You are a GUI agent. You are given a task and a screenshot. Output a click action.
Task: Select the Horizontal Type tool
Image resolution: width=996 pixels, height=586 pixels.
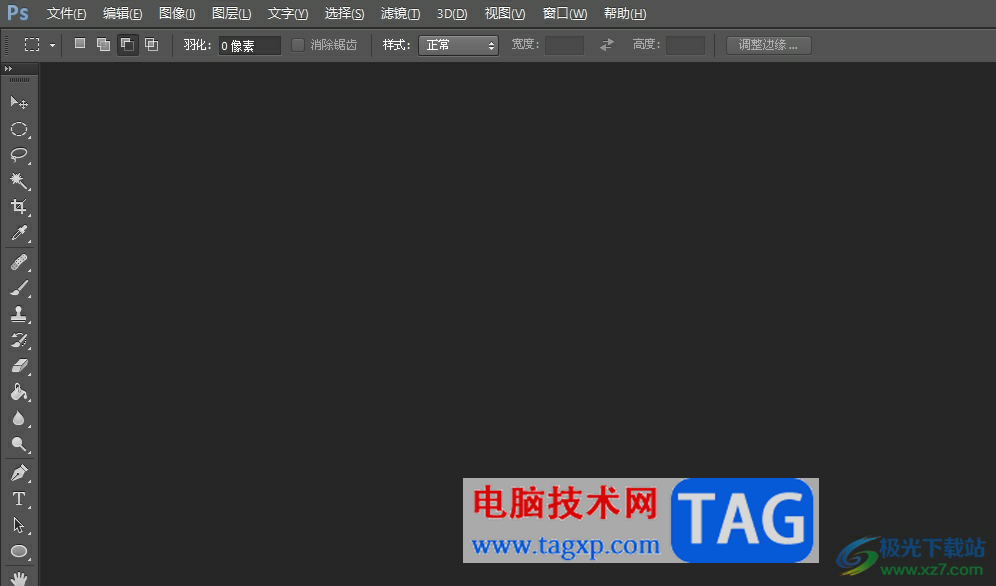coord(19,499)
